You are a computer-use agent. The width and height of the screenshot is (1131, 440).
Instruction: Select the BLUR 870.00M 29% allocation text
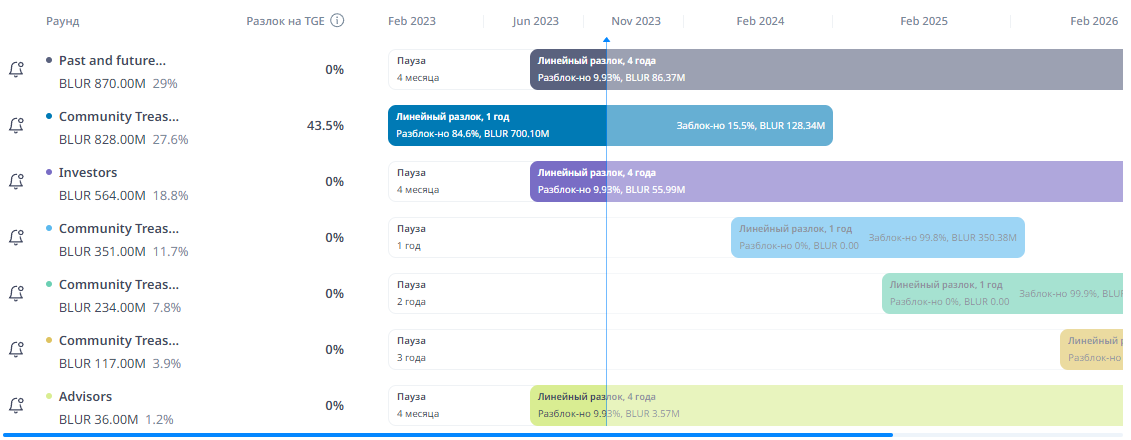118,84
